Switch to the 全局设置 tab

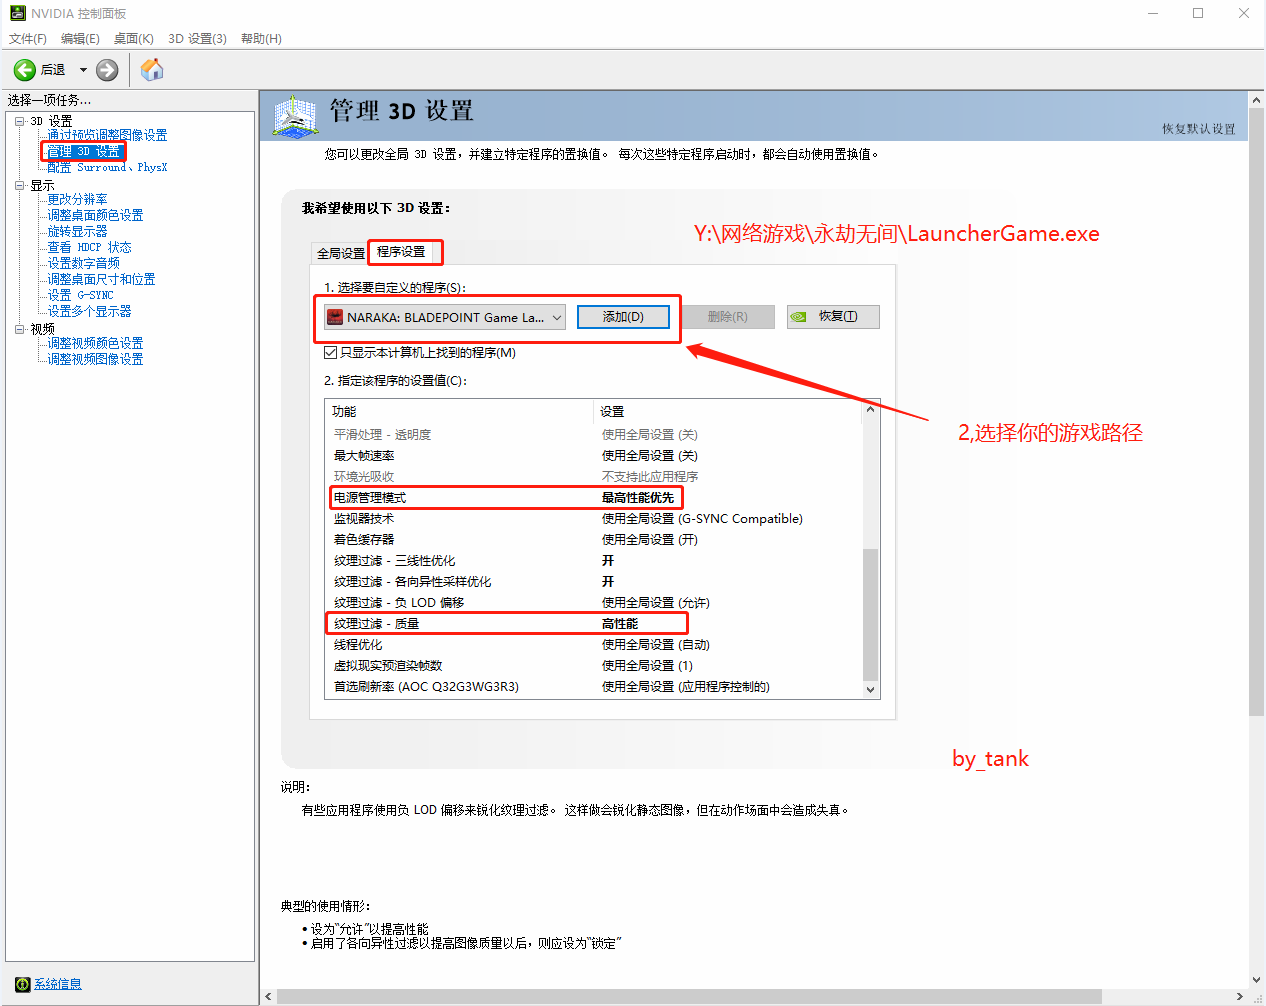tap(340, 253)
